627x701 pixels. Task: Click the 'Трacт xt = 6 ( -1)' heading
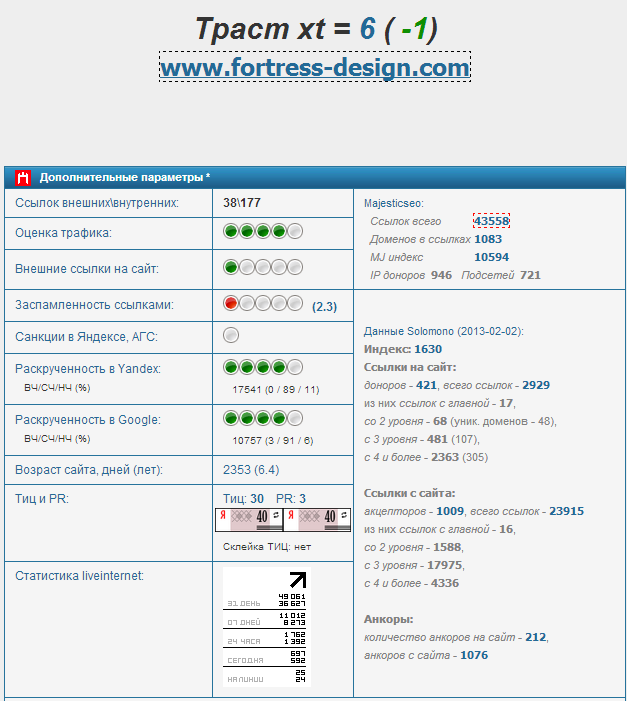pos(316,29)
